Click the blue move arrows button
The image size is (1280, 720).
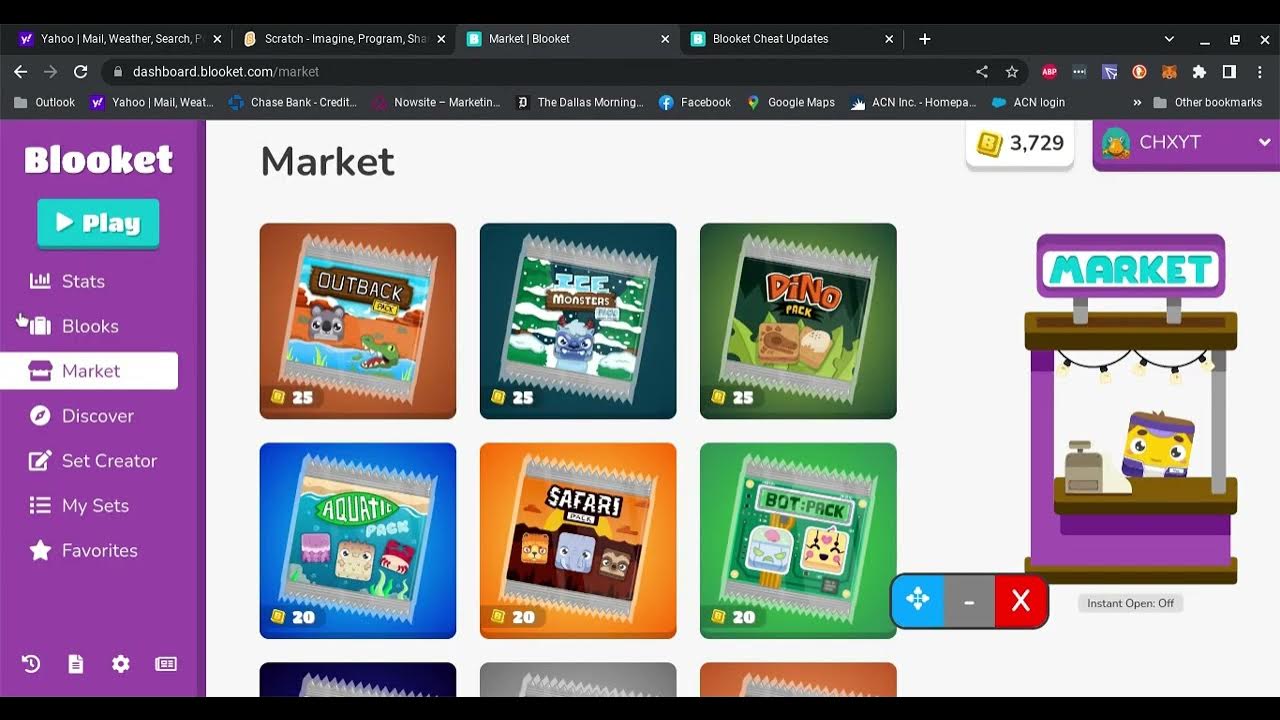coord(918,600)
